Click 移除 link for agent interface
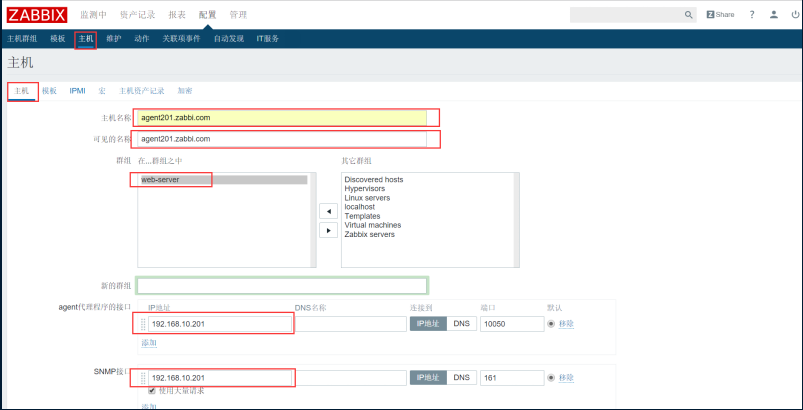Image resolution: width=803 pixels, height=410 pixels. [566, 324]
